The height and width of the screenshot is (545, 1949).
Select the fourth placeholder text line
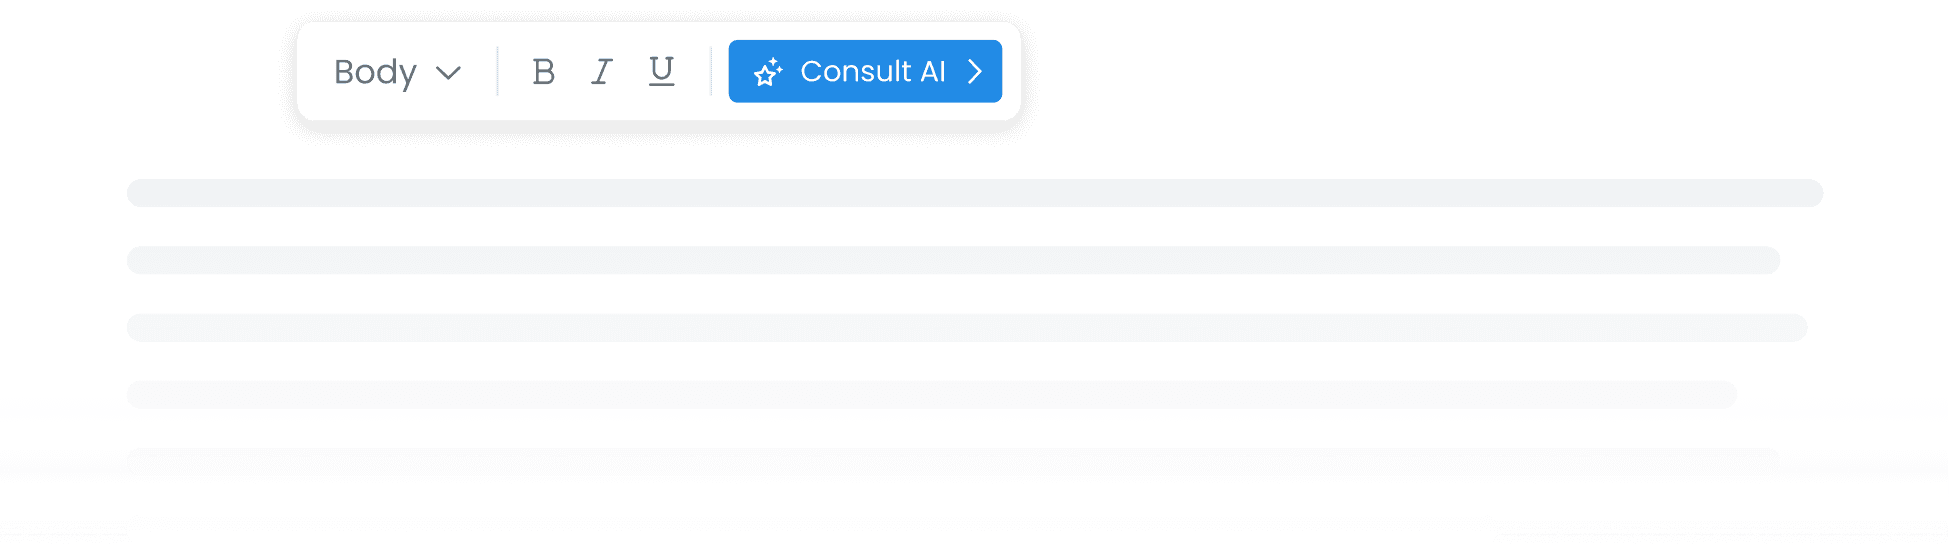click(x=932, y=394)
